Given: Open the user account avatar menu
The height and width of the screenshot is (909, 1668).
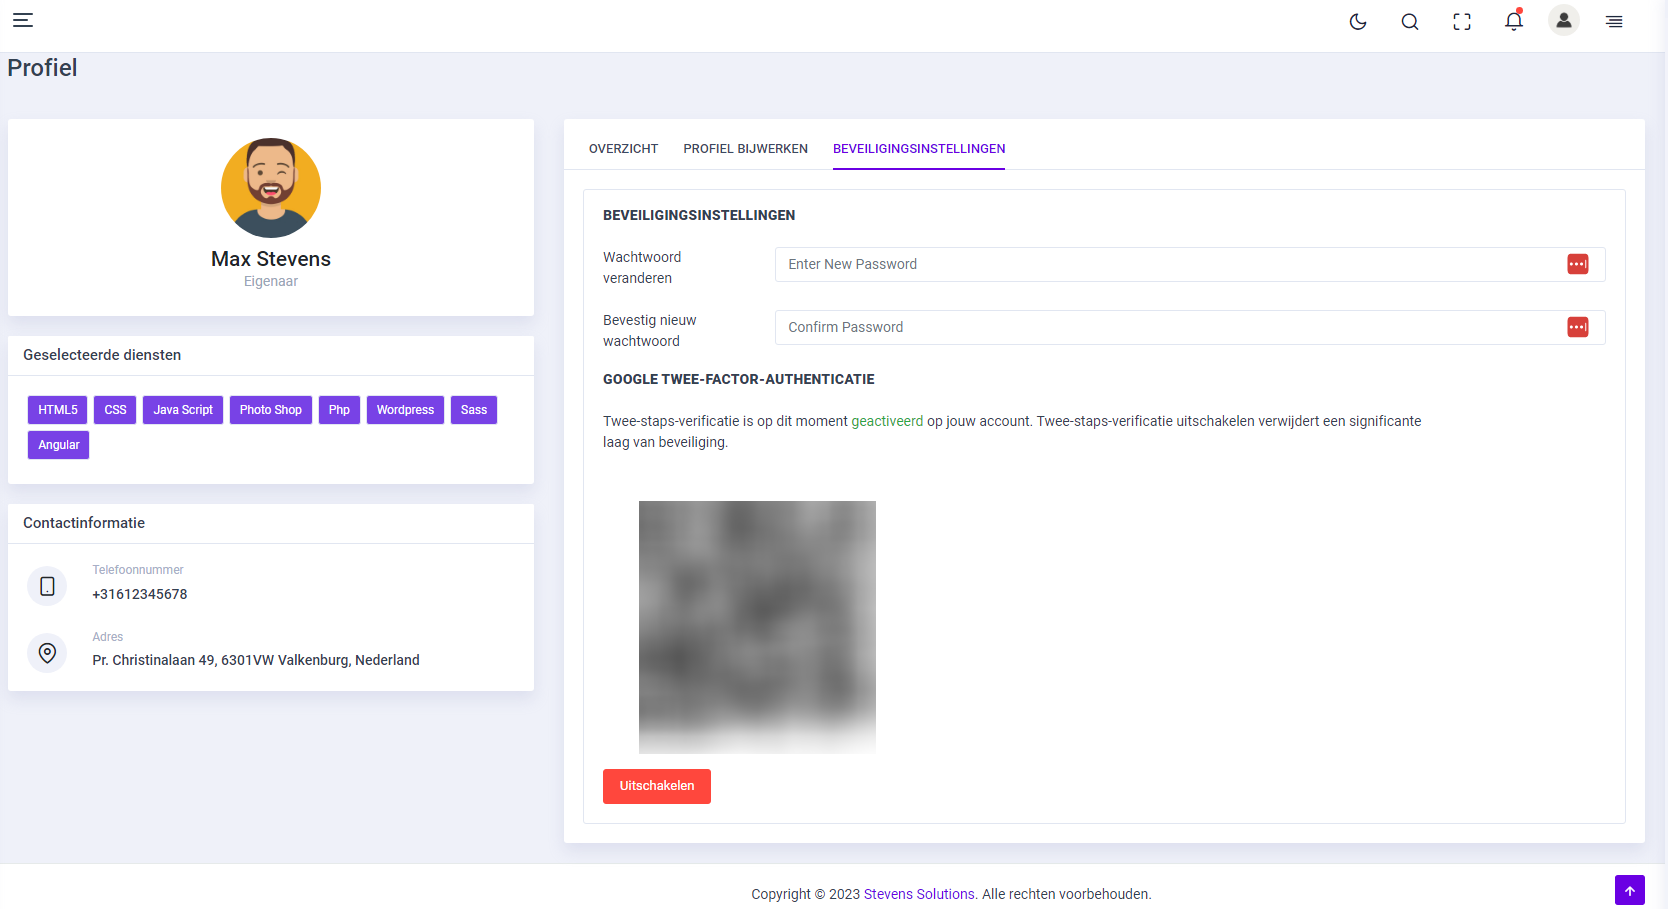Looking at the screenshot, I should (1564, 21).
